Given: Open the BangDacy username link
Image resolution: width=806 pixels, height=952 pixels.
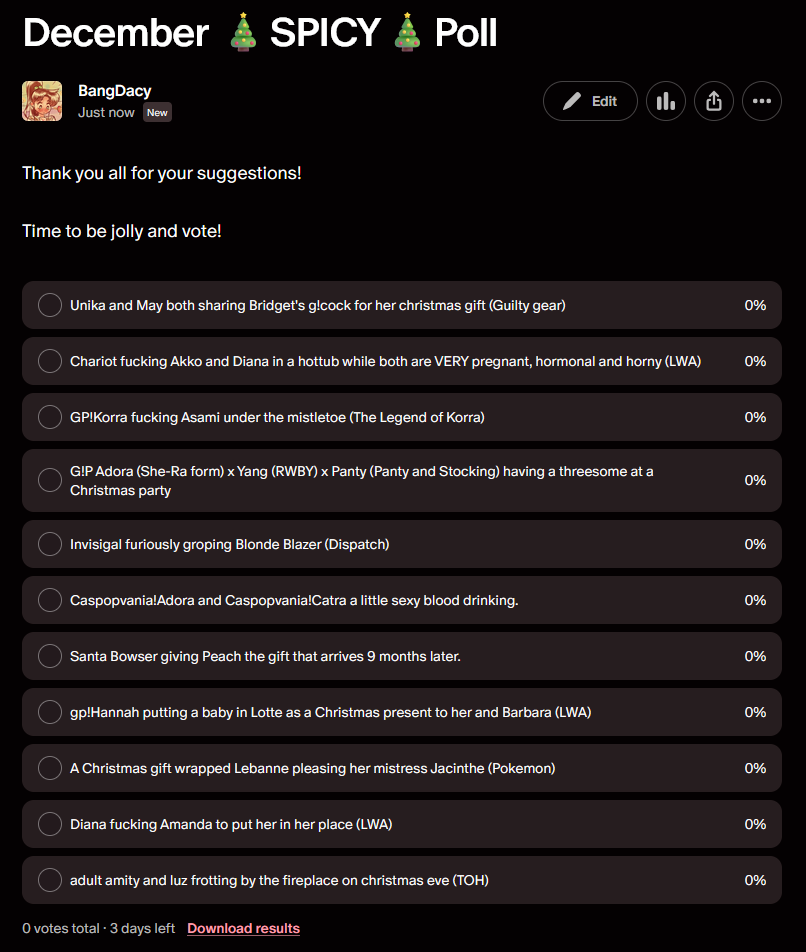Looking at the screenshot, I should pyautogui.click(x=115, y=91).
